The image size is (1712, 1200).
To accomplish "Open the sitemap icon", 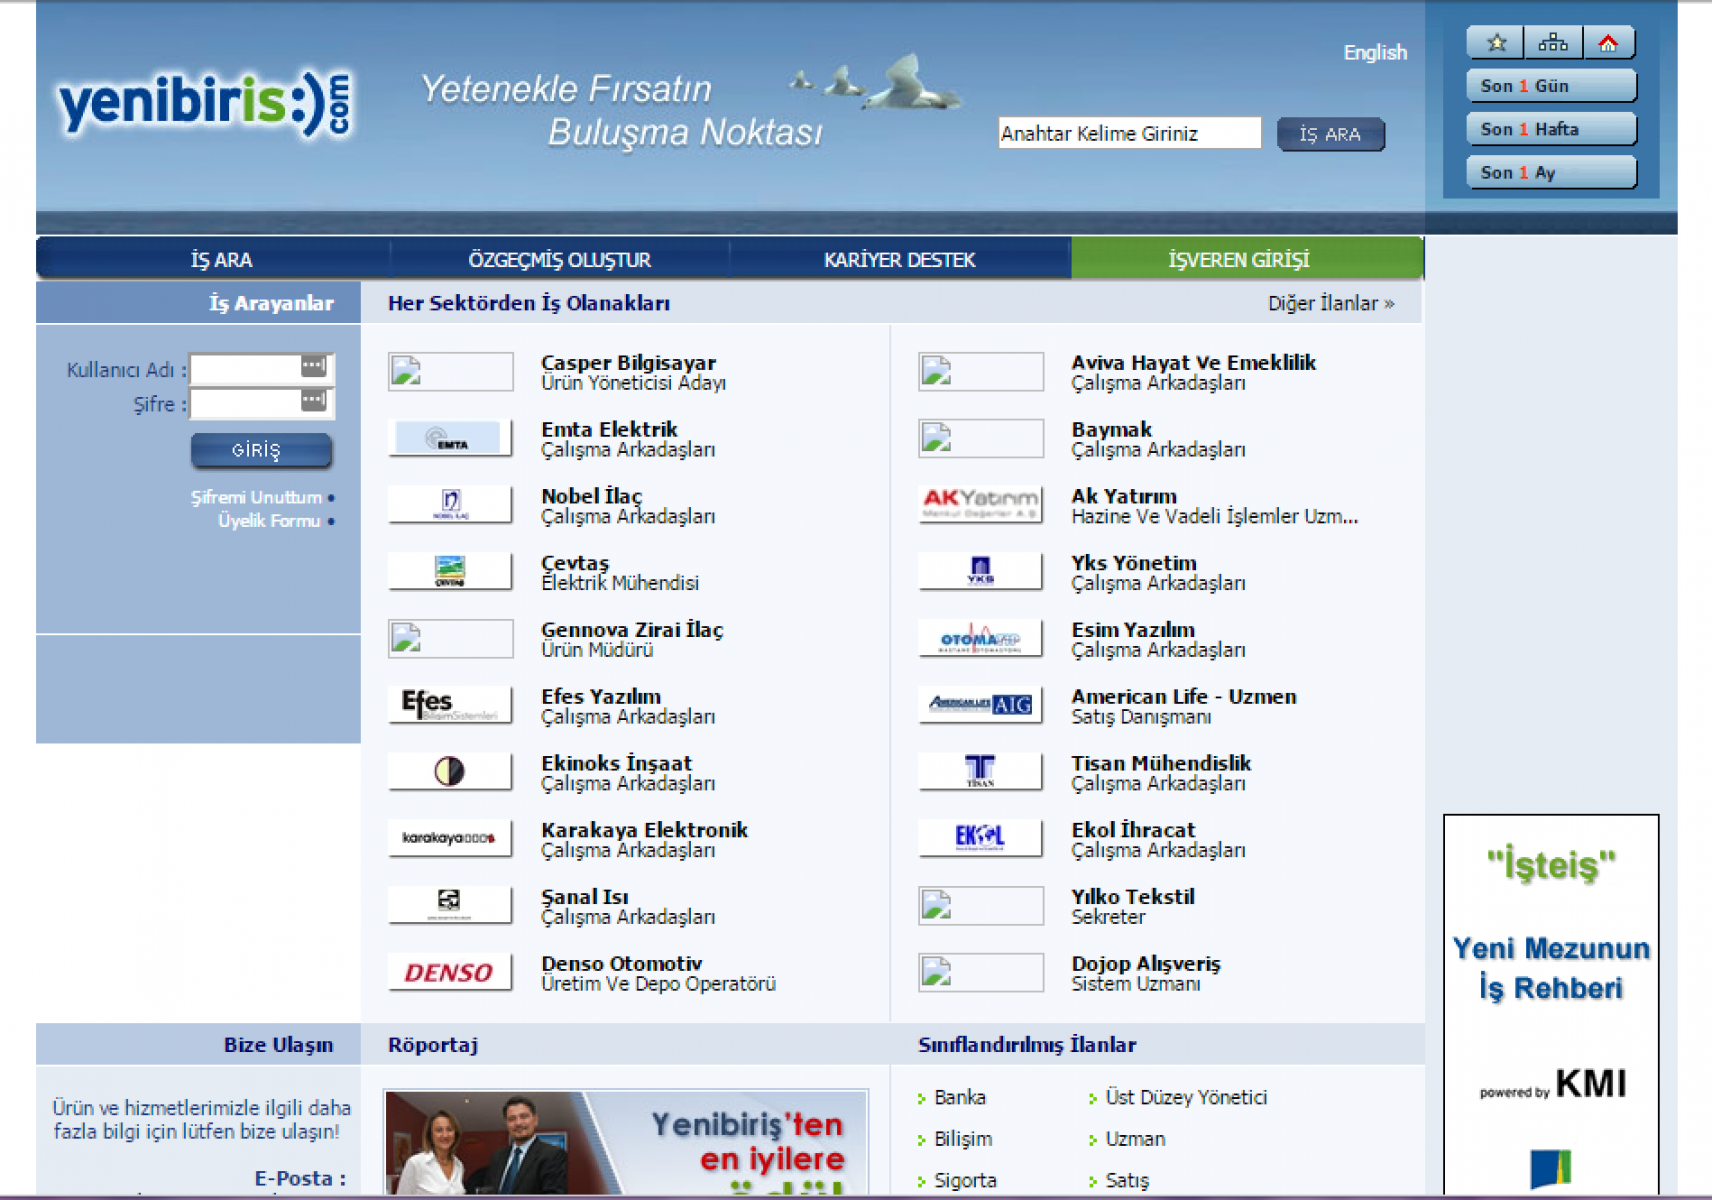I will click(1552, 43).
